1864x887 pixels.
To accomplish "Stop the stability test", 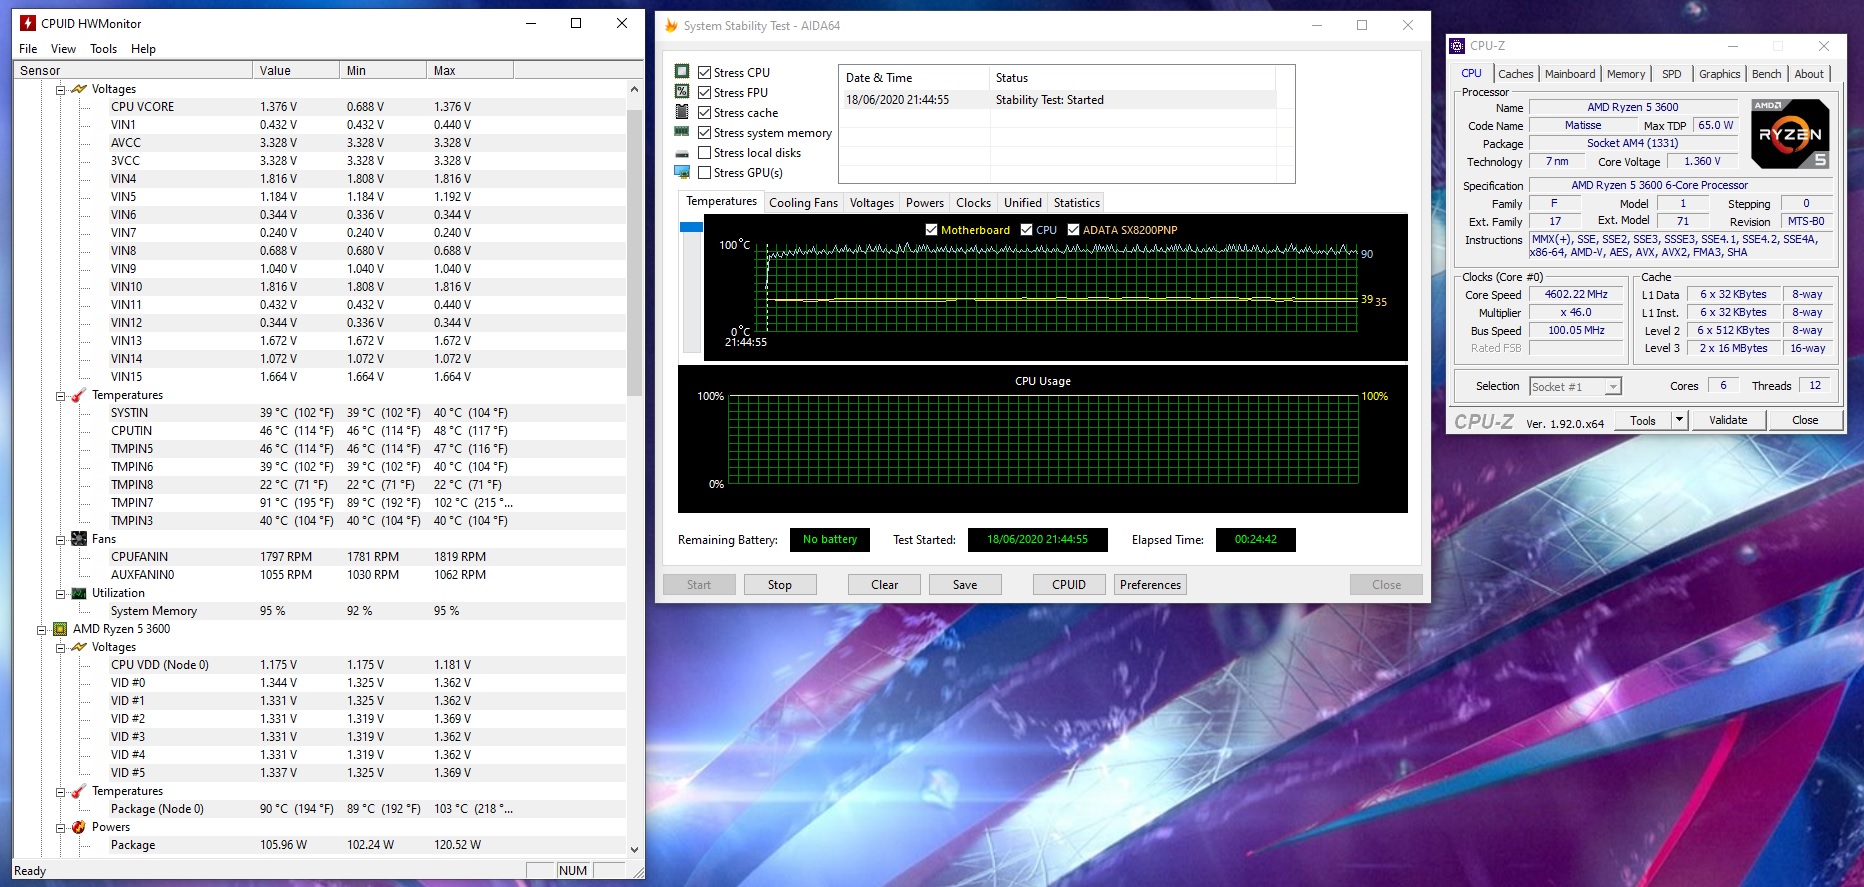I will pyautogui.click(x=779, y=585).
